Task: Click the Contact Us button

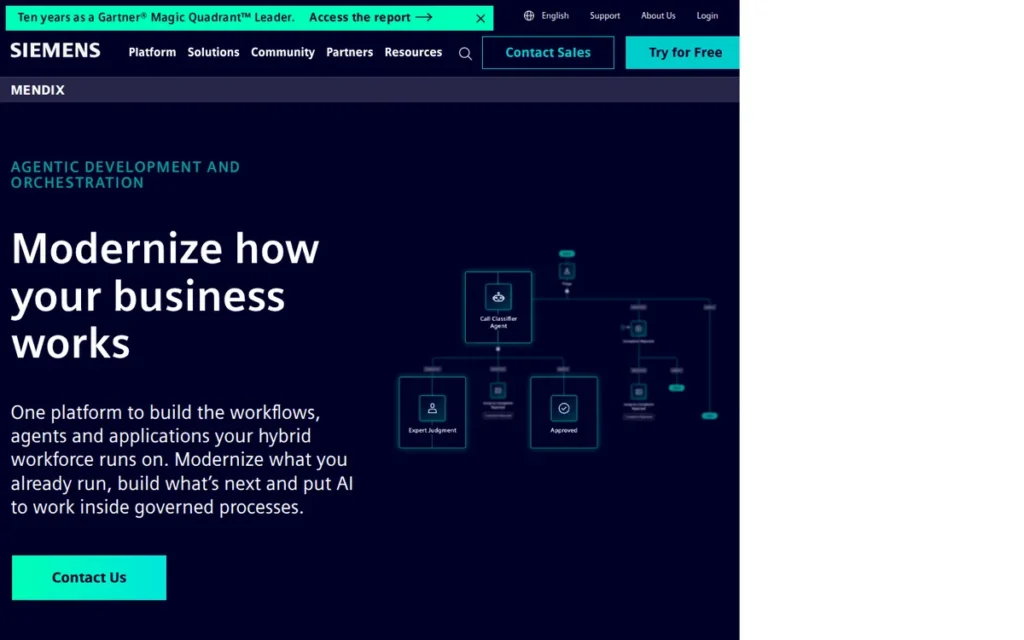Action: pyautogui.click(x=89, y=577)
